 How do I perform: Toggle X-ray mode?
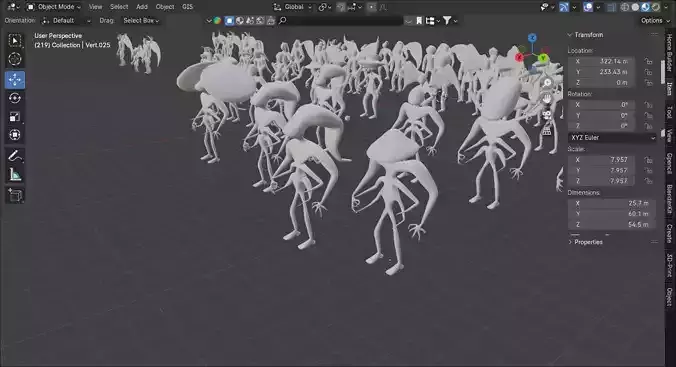coord(611,7)
